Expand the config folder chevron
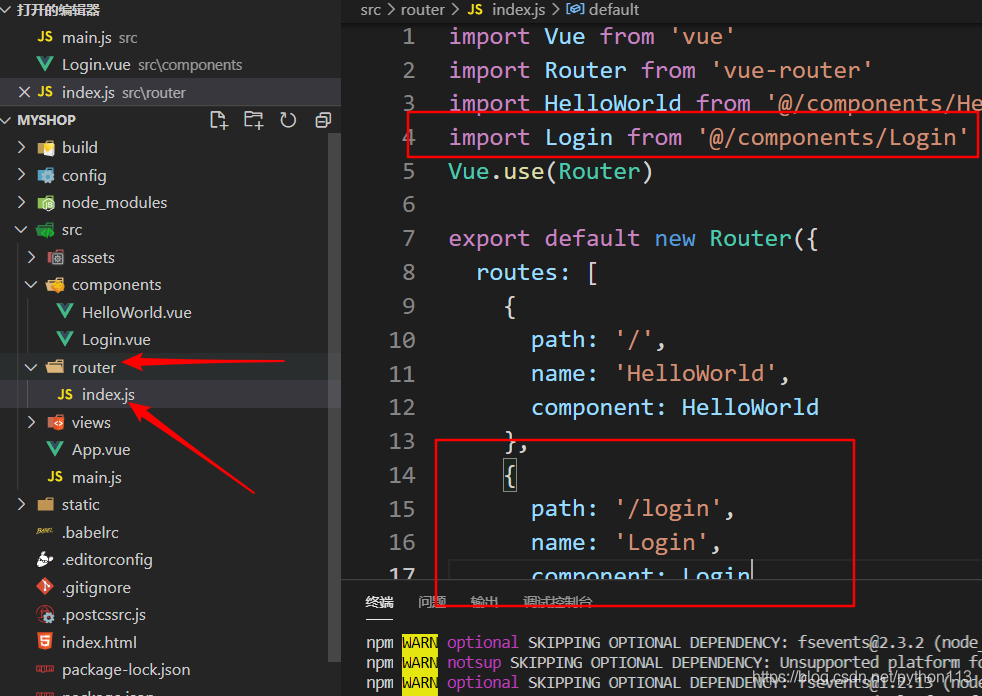Viewport: 982px width, 696px height. [x=21, y=175]
